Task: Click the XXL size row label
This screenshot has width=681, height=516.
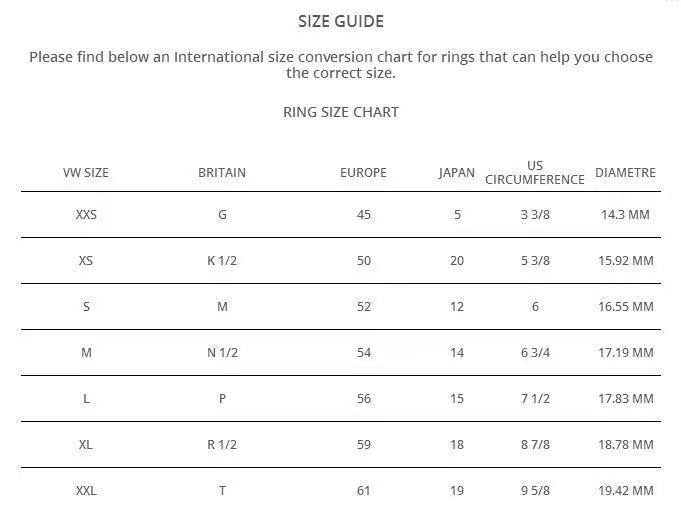Action: coord(86,491)
